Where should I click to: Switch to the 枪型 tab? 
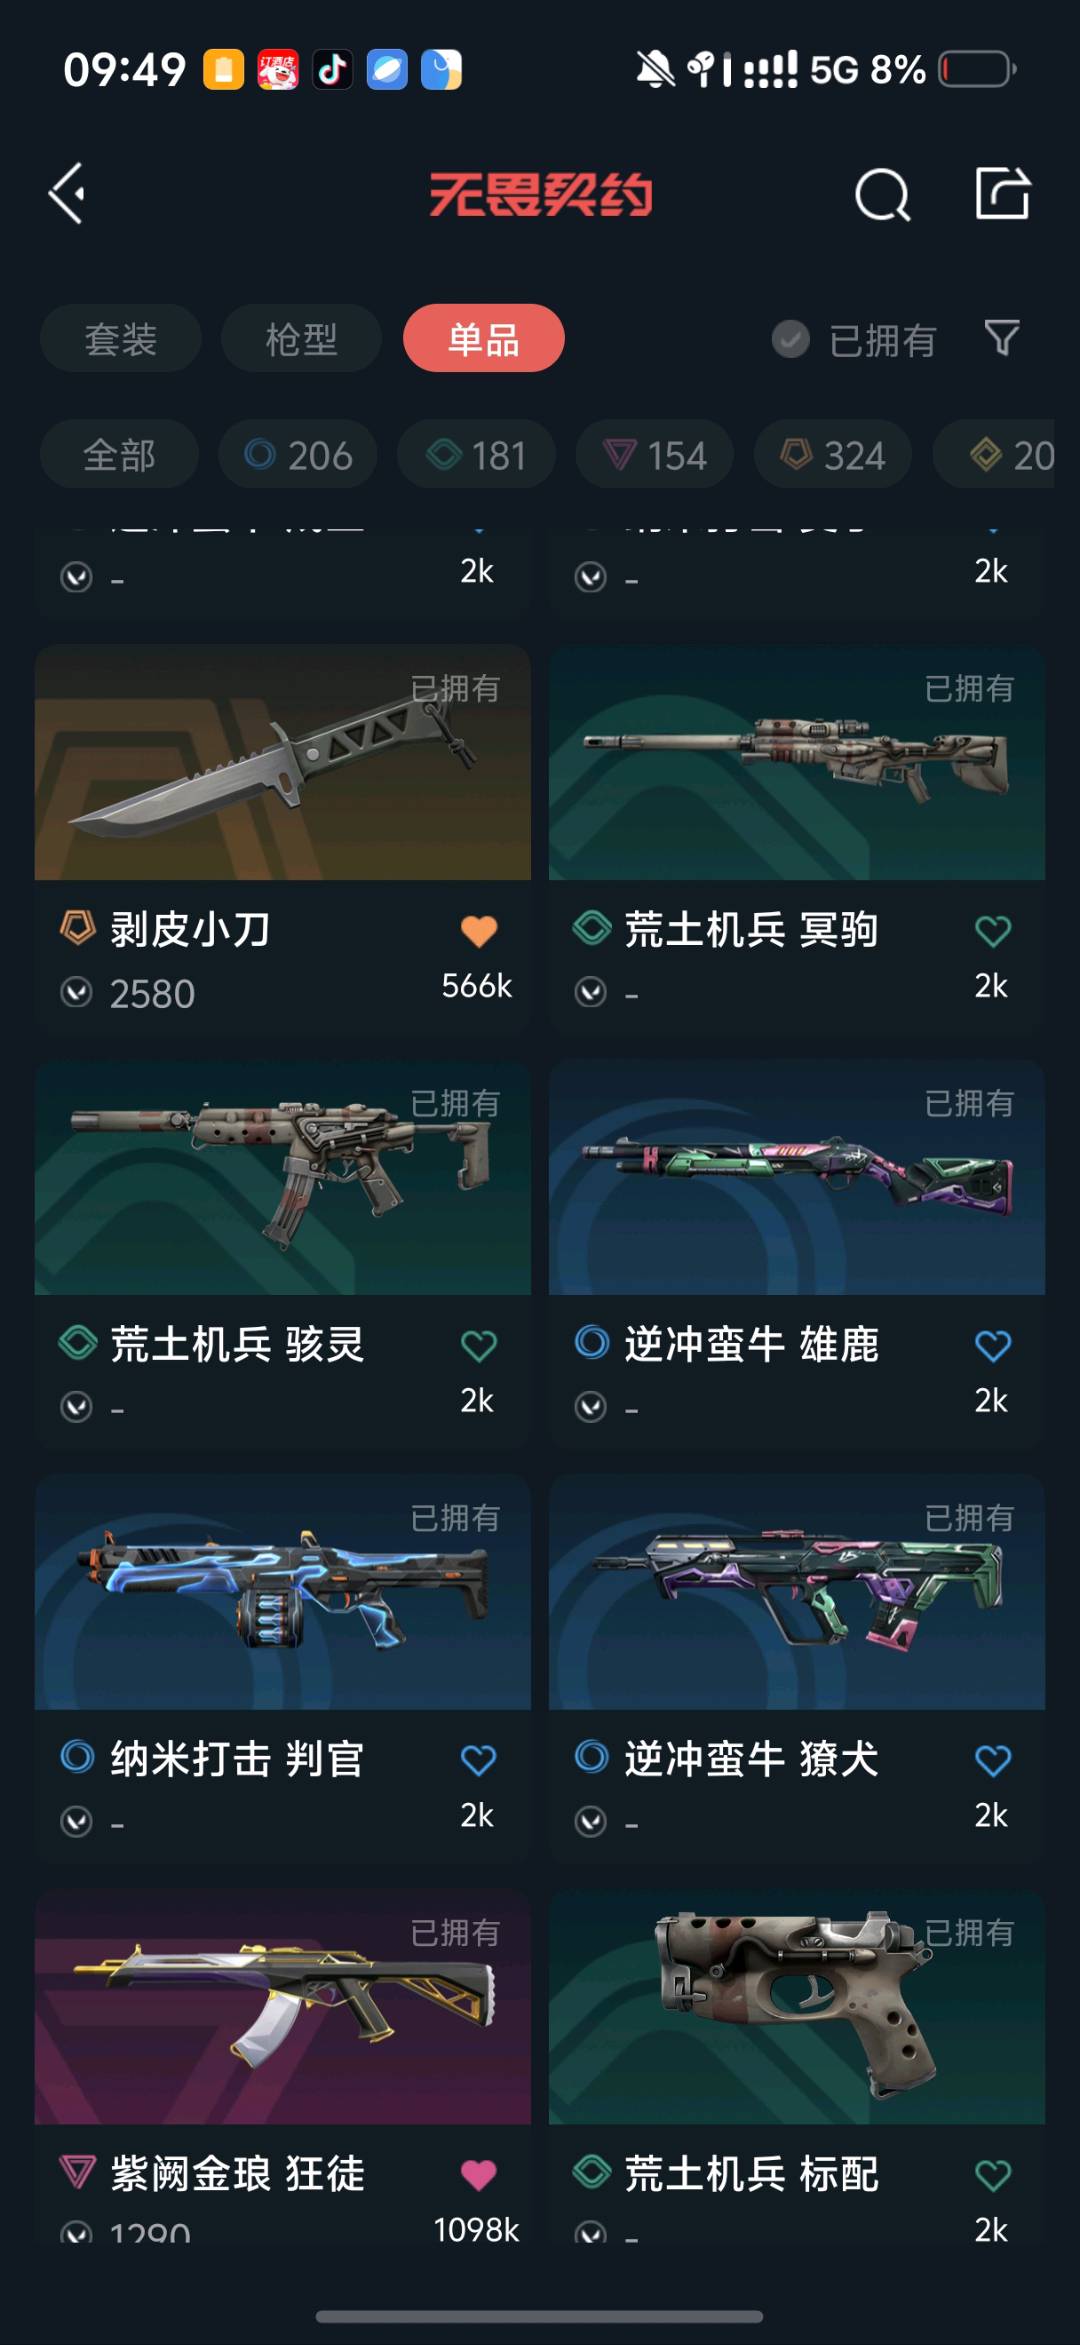click(x=301, y=338)
